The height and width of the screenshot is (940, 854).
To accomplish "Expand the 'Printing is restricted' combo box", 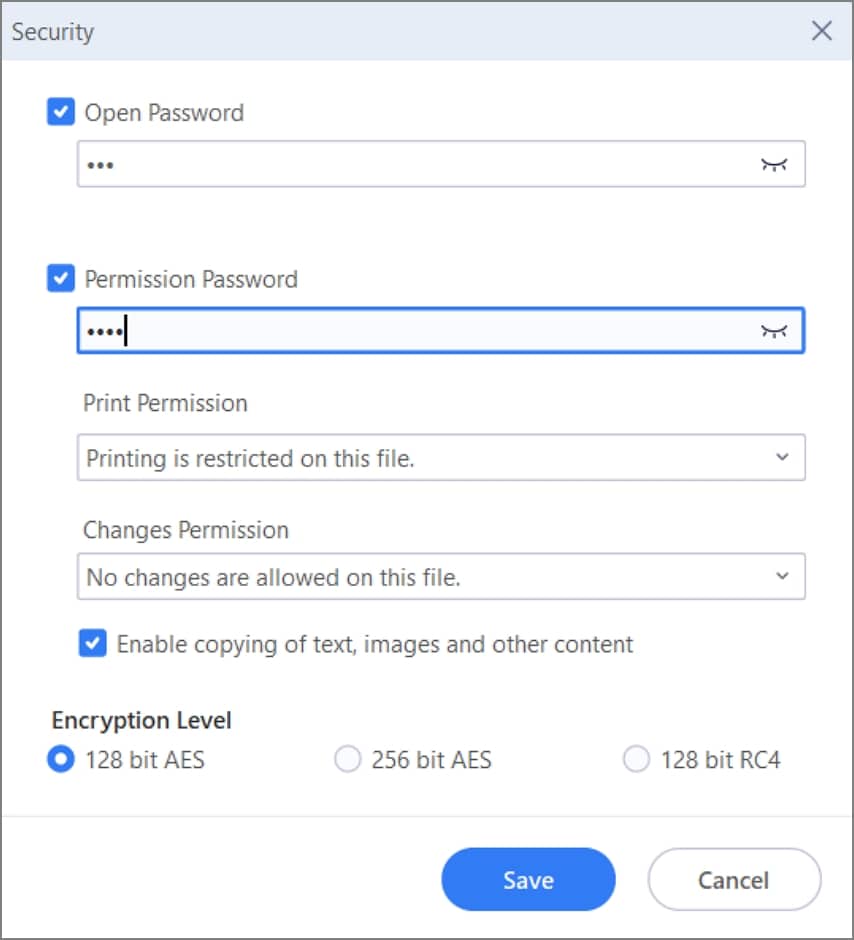I will click(x=440, y=459).
